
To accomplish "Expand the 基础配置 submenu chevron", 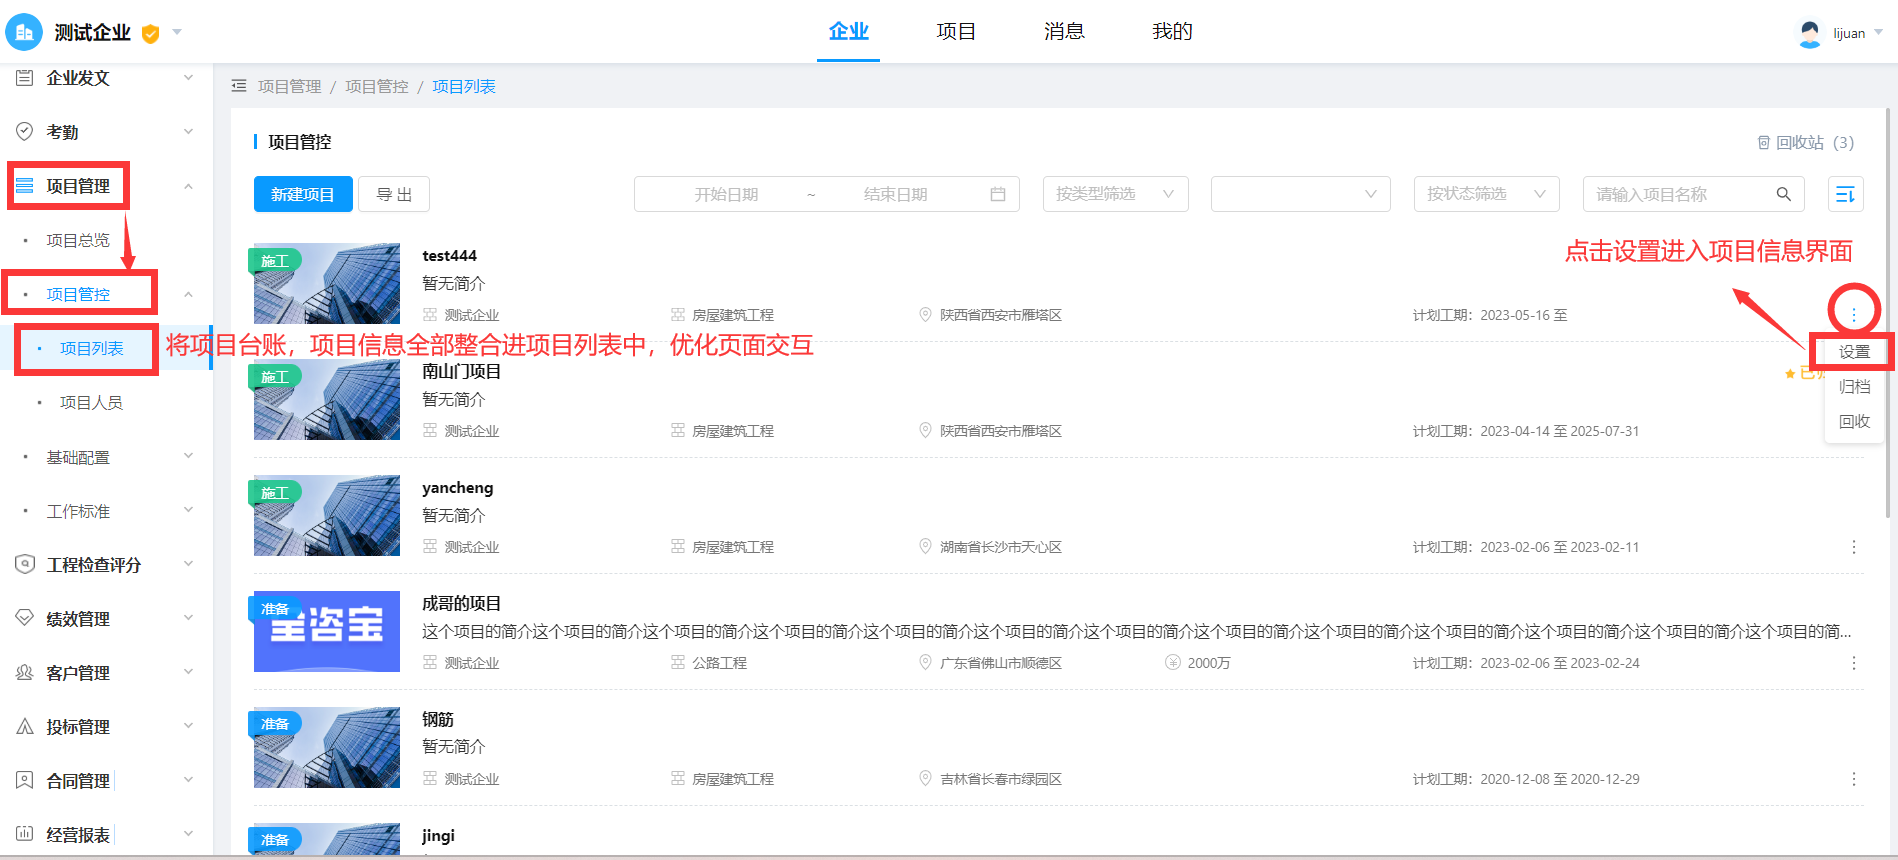I will pos(188,457).
